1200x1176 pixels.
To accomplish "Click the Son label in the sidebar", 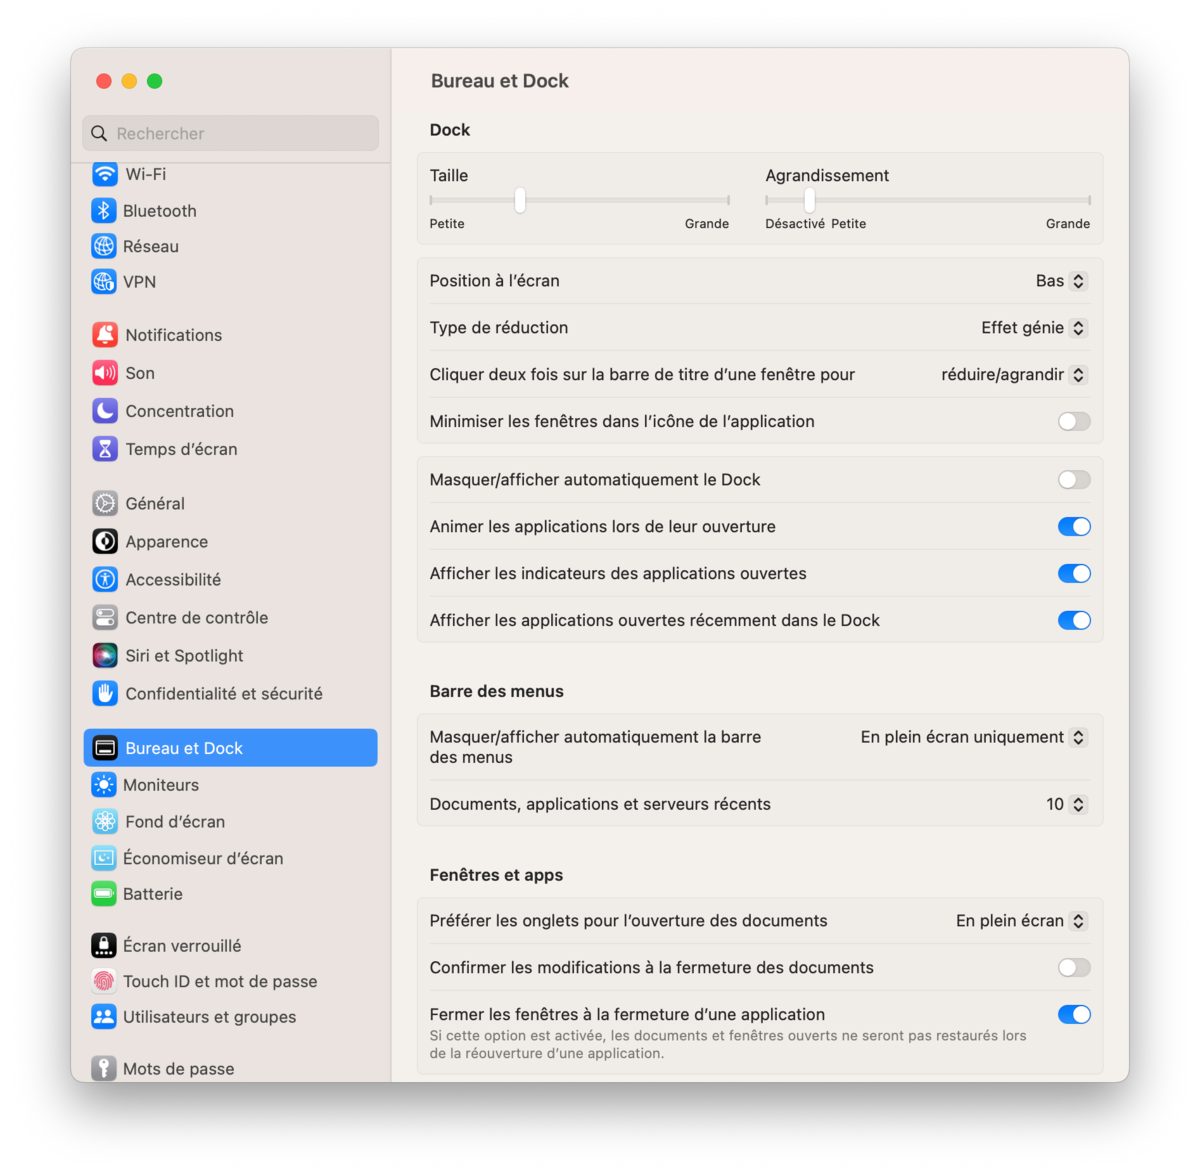I will [140, 373].
